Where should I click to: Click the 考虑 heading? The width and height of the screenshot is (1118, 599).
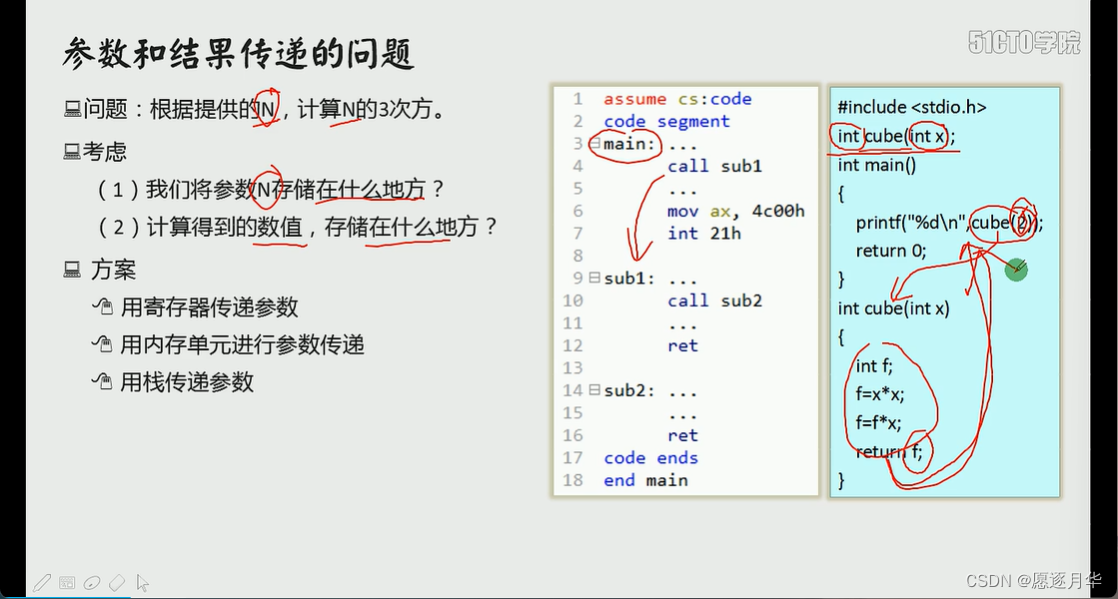[x=95, y=151]
